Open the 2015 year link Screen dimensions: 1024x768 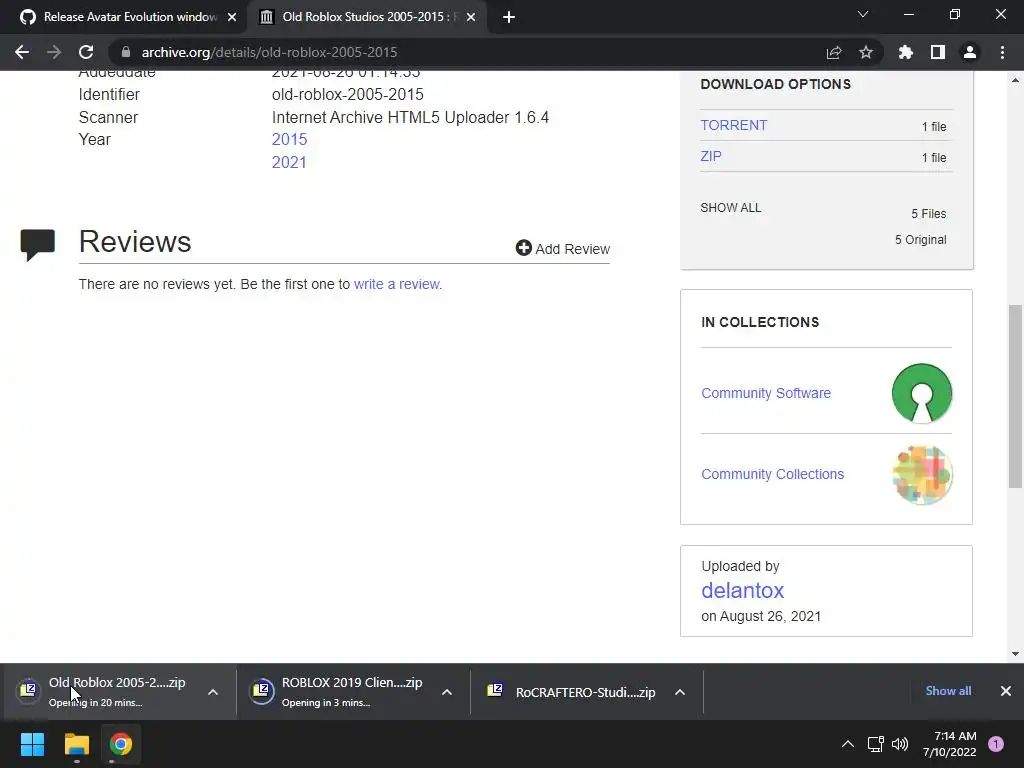pyautogui.click(x=289, y=139)
